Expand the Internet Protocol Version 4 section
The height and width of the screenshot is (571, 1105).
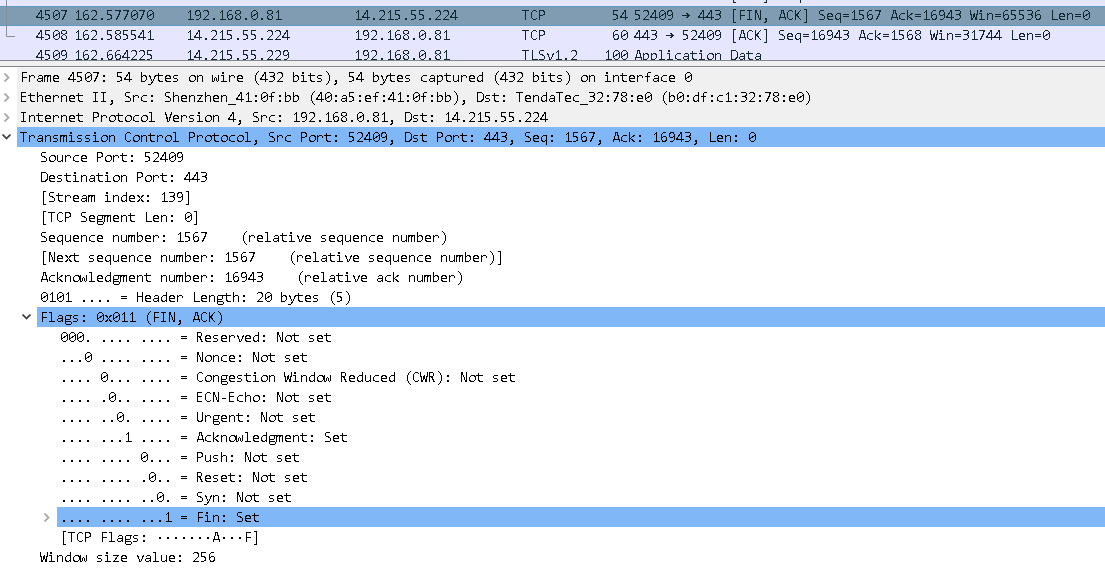(9, 117)
